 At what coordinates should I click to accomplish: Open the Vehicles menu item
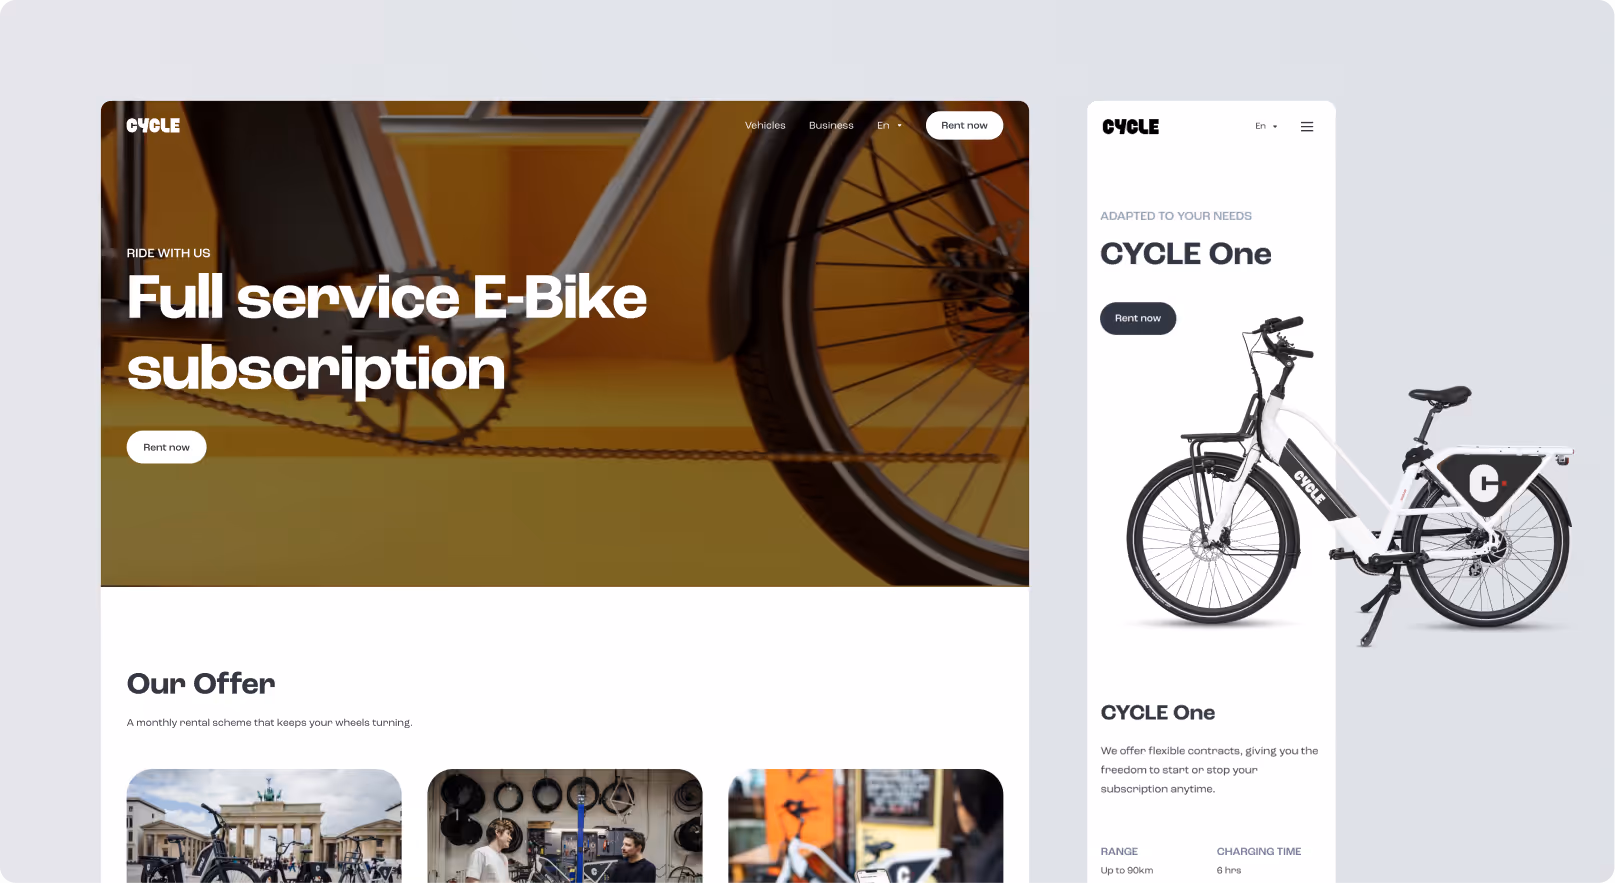[765, 125]
